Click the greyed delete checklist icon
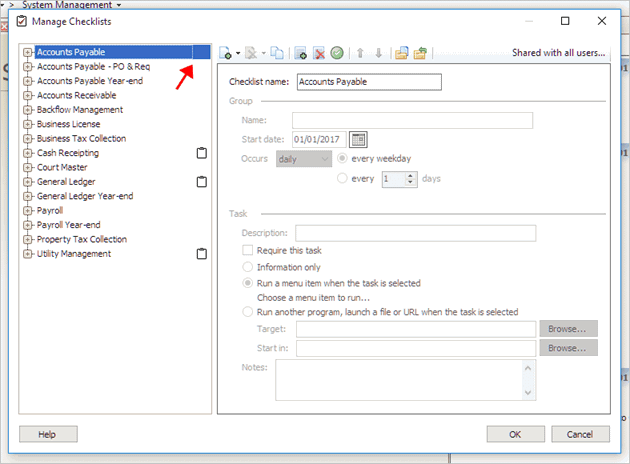The width and height of the screenshot is (630, 464). [251, 53]
